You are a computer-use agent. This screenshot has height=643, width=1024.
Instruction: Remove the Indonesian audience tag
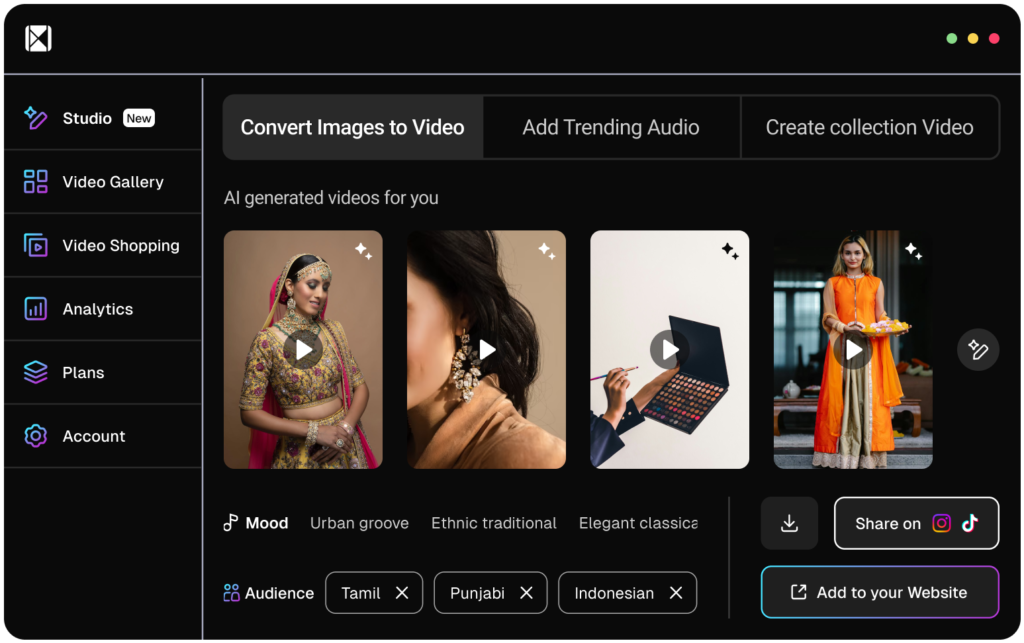click(x=676, y=592)
